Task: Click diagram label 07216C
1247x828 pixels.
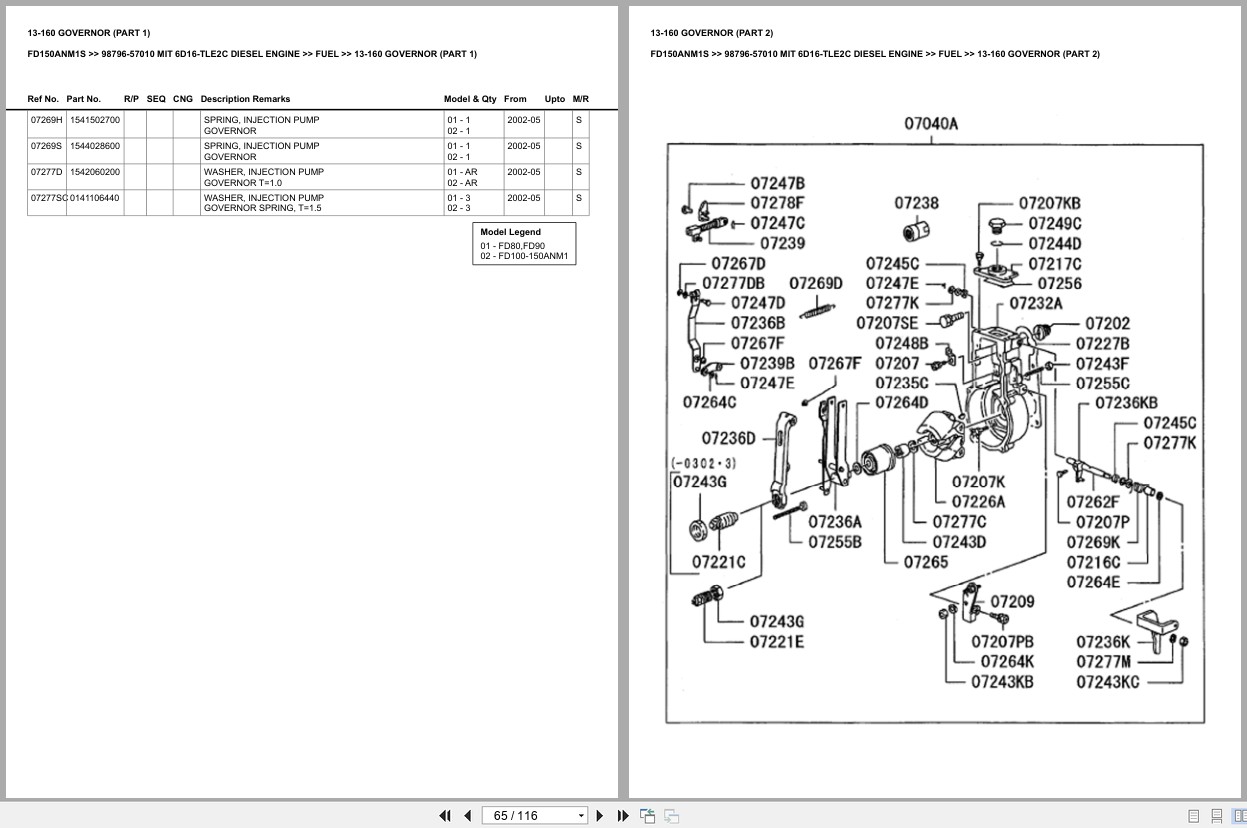Action: 1093,562
